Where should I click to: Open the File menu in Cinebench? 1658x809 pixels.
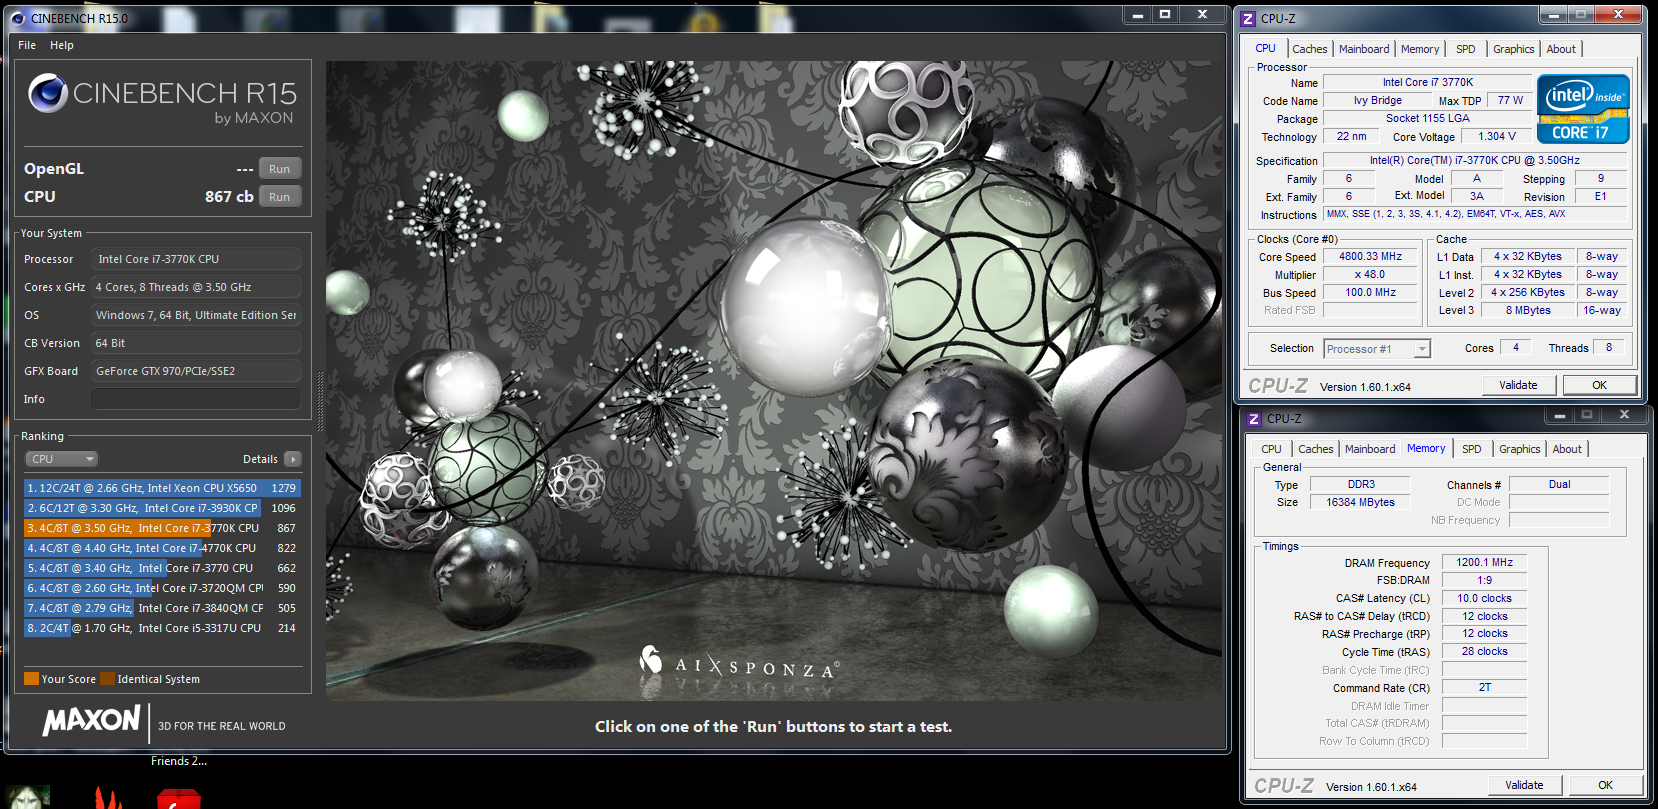point(27,45)
